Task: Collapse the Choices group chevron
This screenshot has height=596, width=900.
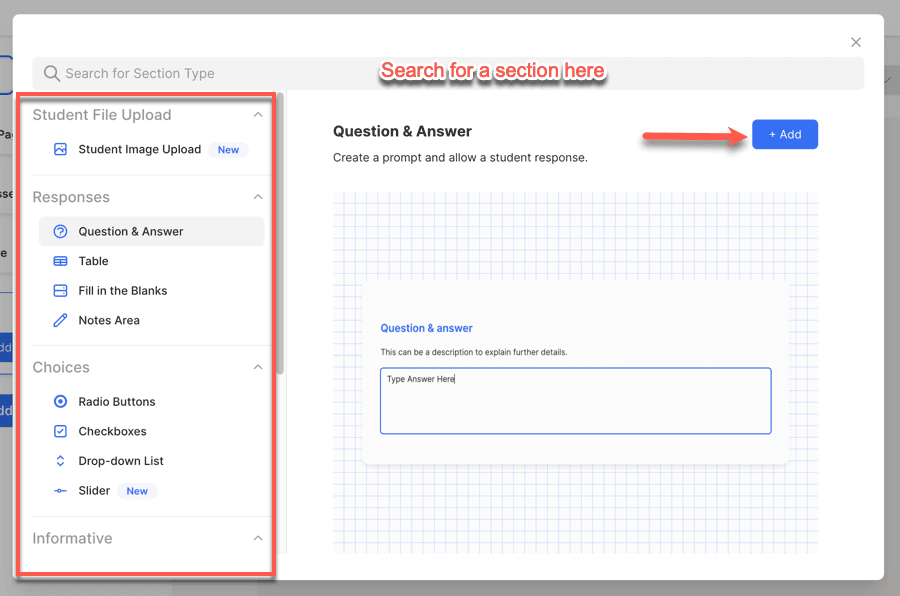Action: click(x=258, y=367)
